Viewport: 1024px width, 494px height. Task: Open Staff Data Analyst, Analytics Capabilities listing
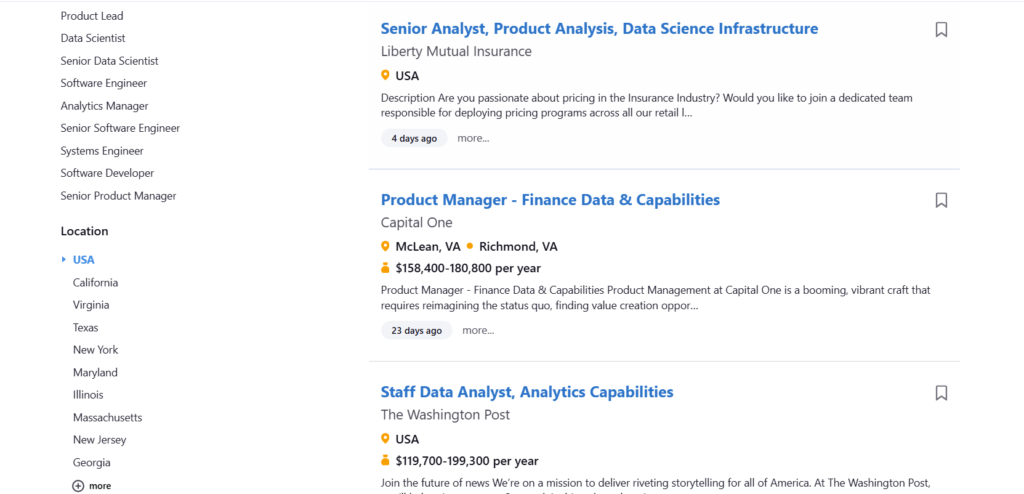[x=527, y=392]
